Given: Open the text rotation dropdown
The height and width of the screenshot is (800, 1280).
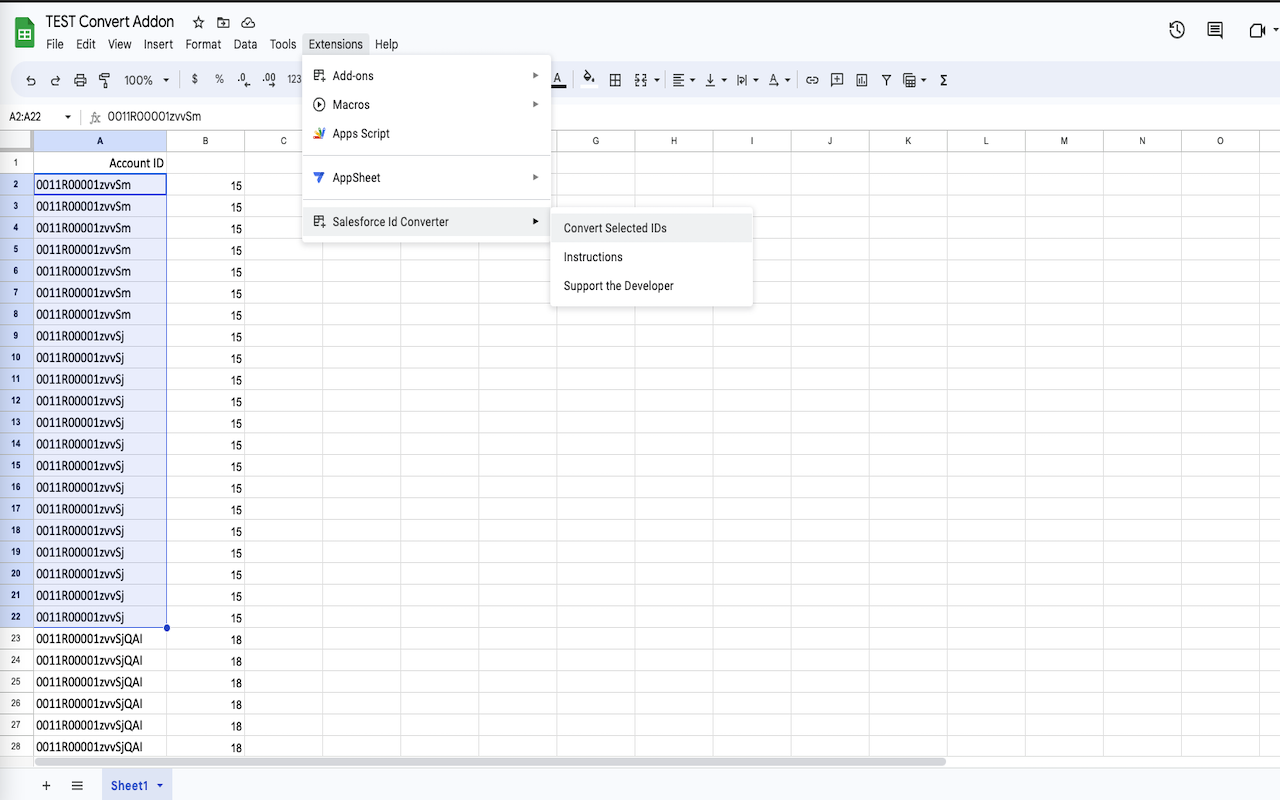Looking at the screenshot, I should pyautogui.click(x=779, y=80).
